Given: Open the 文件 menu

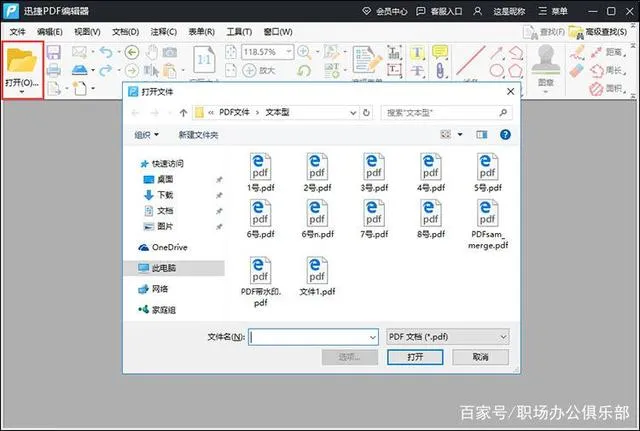Looking at the screenshot, I should pos(18,32).
